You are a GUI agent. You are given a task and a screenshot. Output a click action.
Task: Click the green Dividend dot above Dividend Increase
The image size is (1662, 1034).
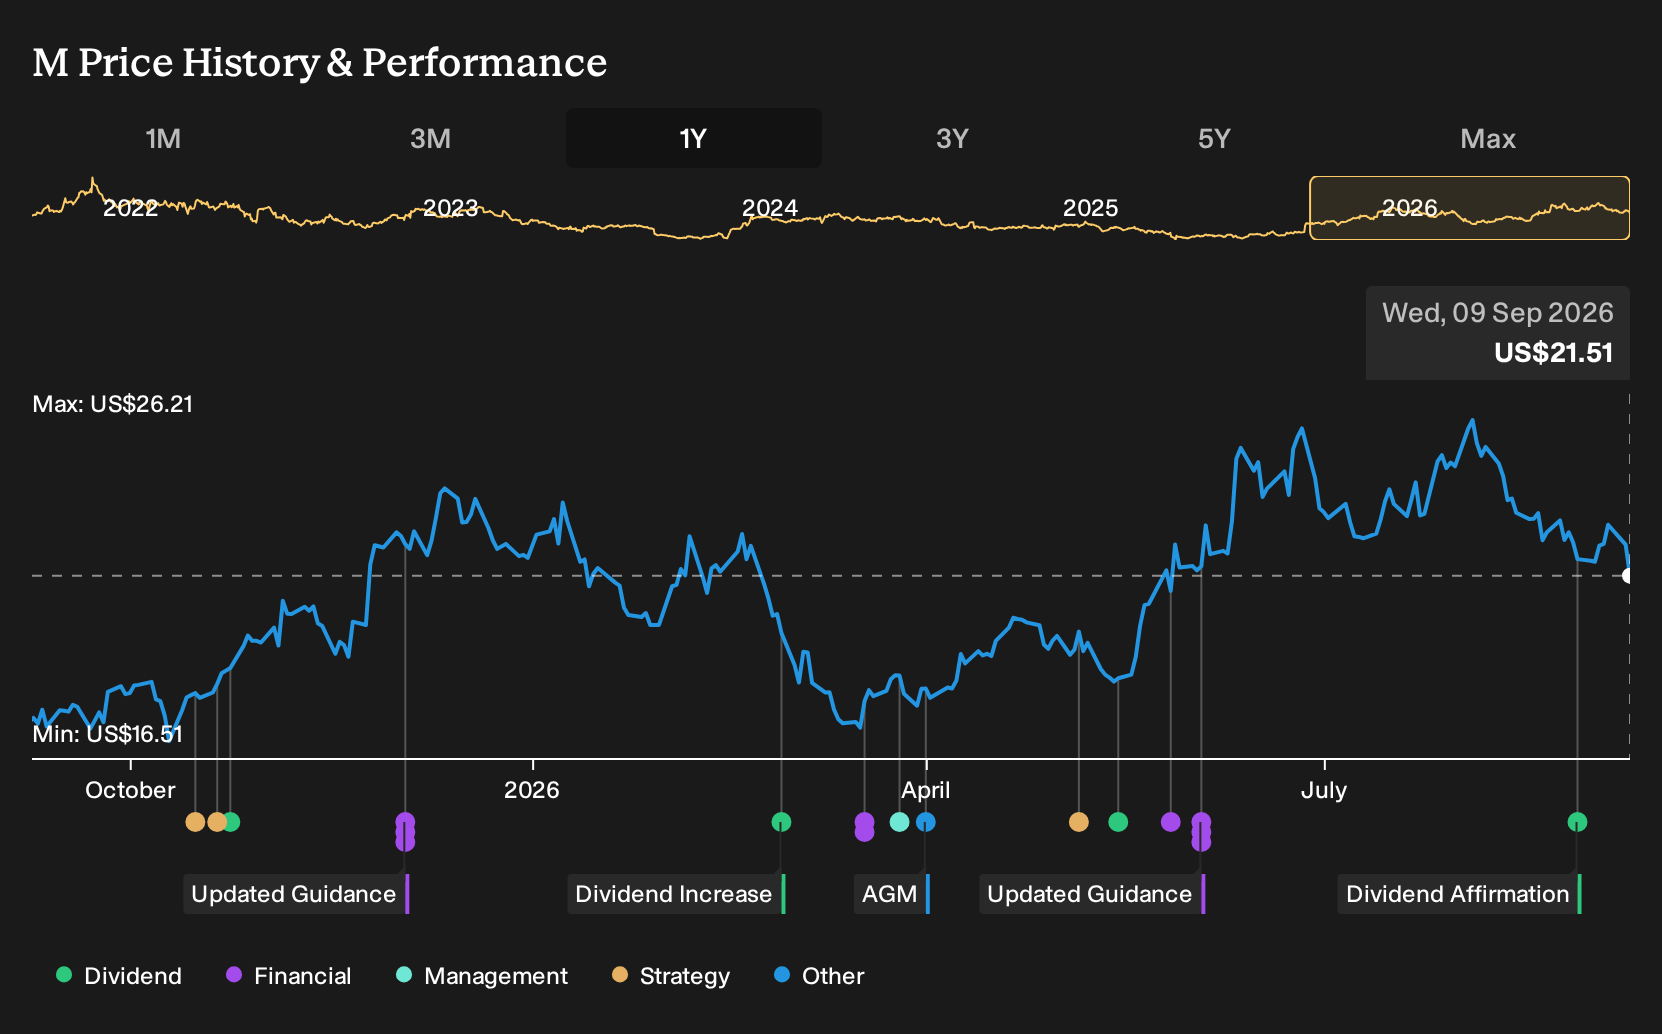781,822
